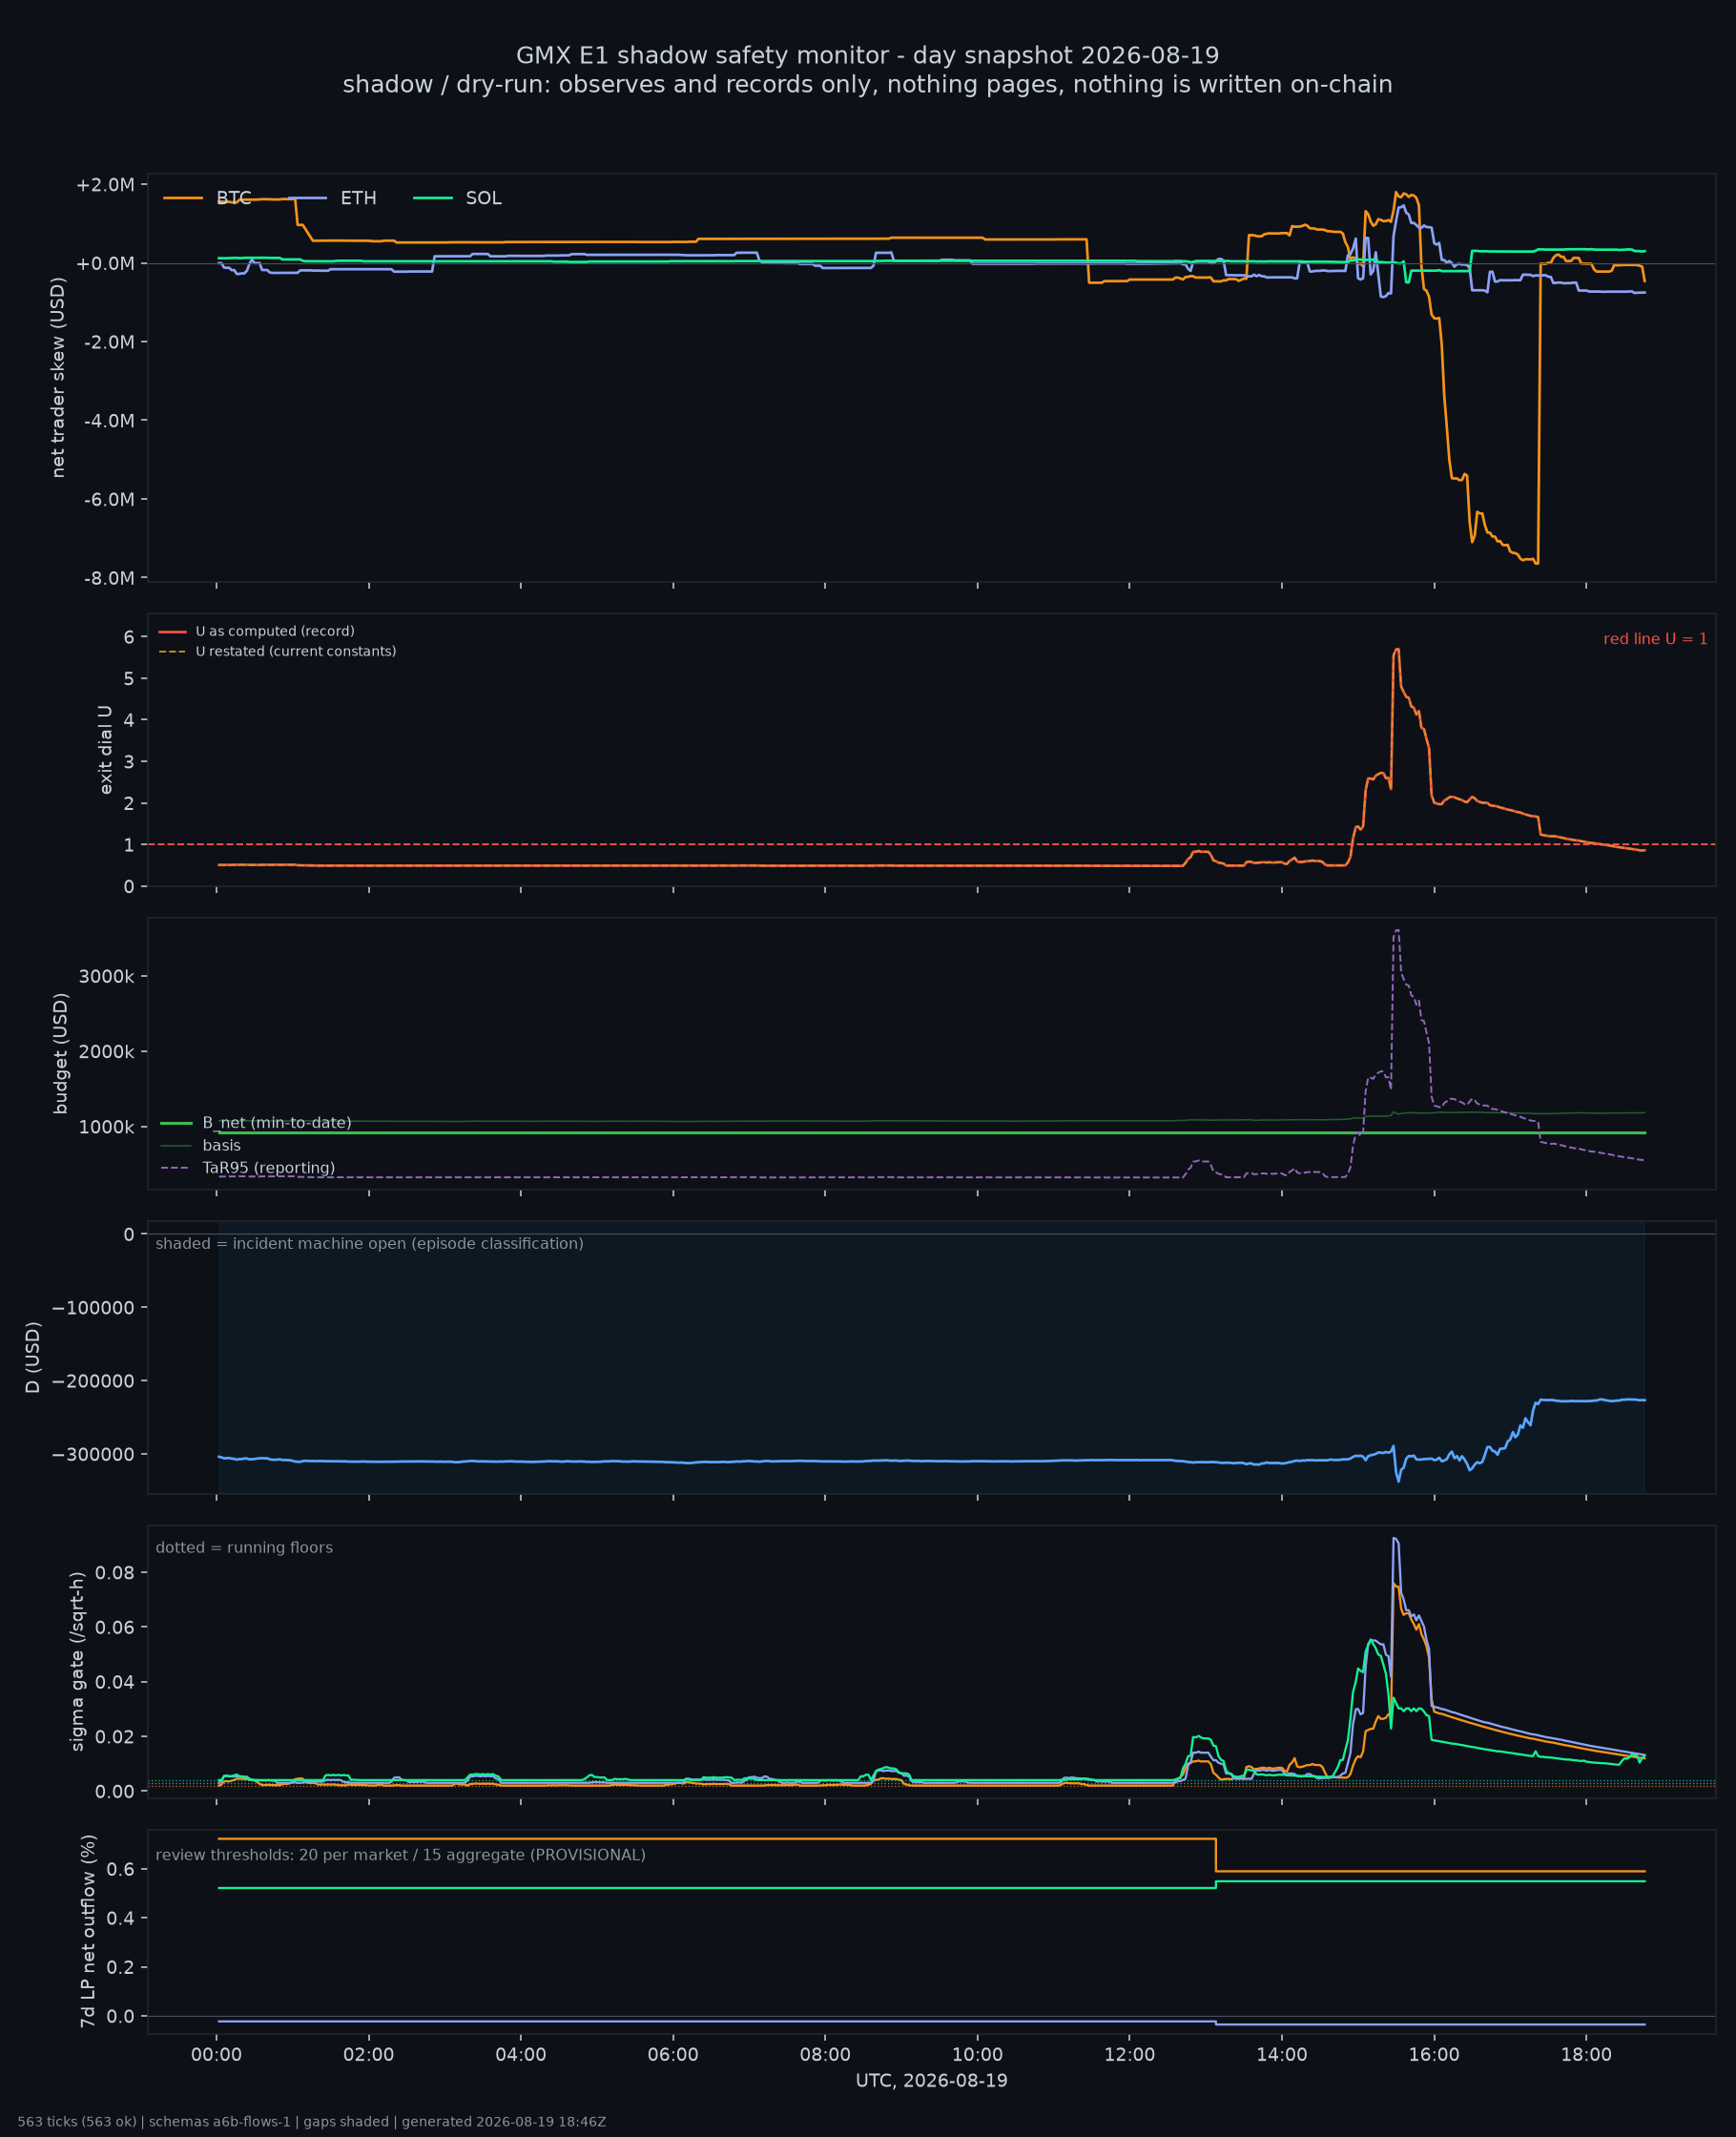Click the '0.6' LP outflow tick label
The width and height of the screenshot is (1736, 2137).
pos(121,1870)
